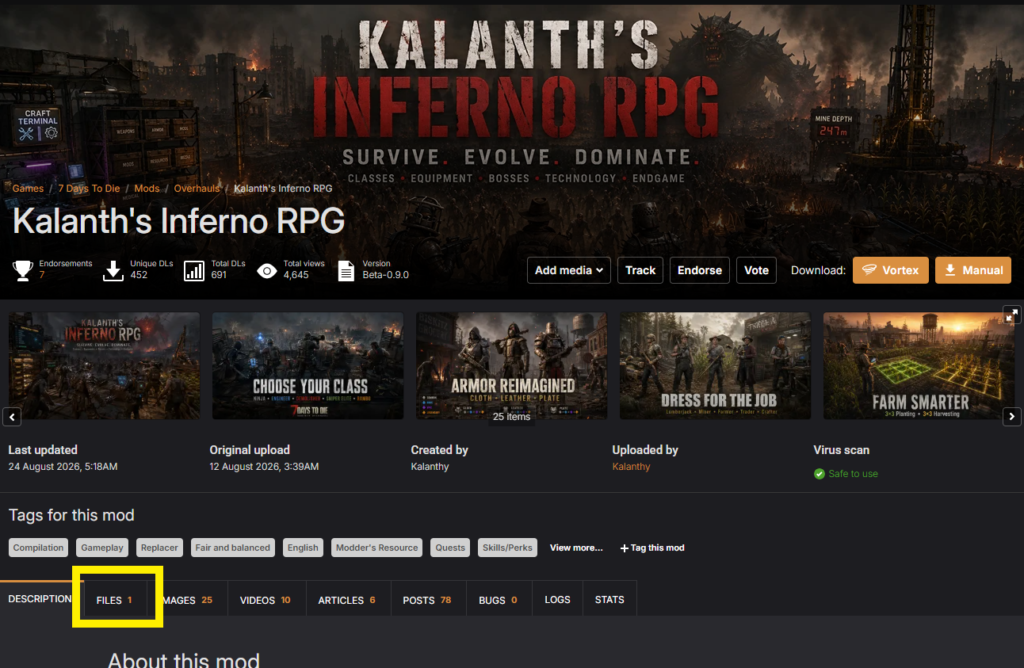This screenshot has height=668, width=1024.
Task: Click Tag this mod
Action: 652,548
